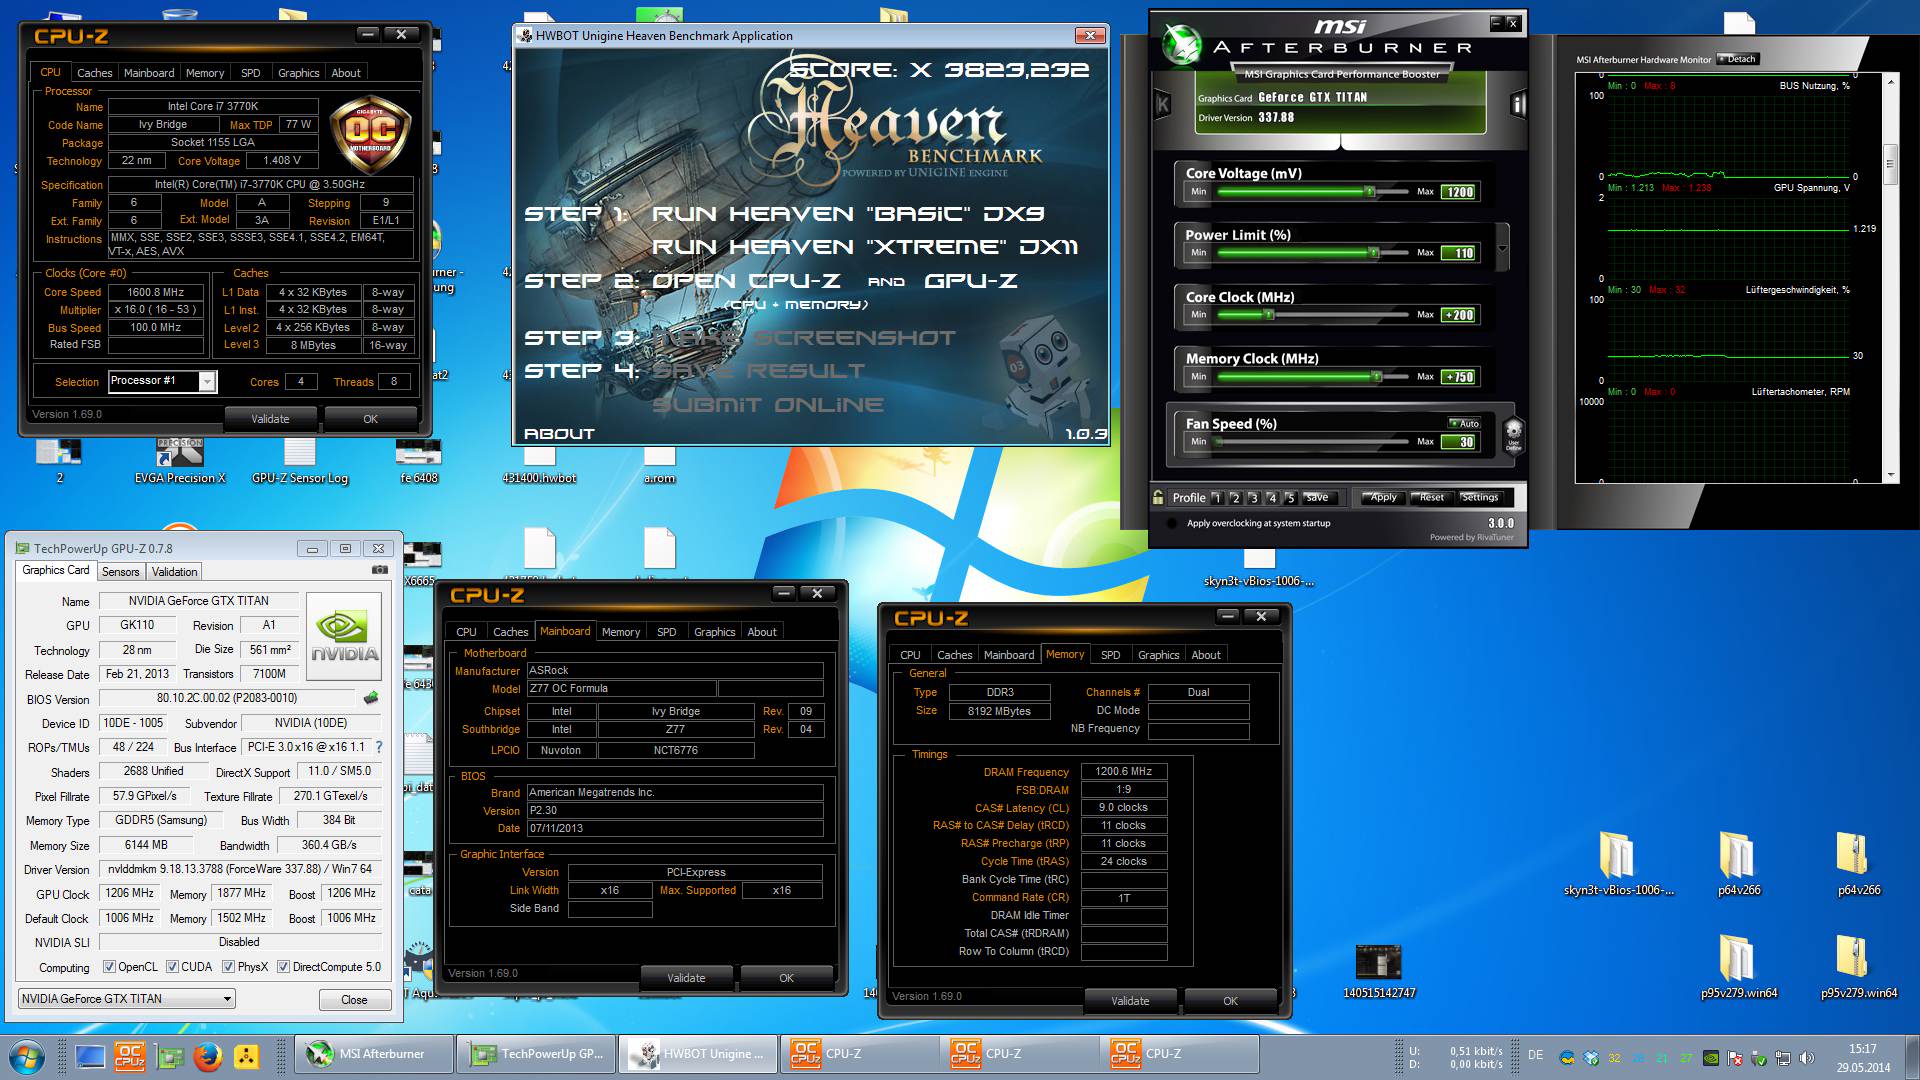Open SPD tab in the Mainboard CPU-Z window

click(x=666, y=632)
